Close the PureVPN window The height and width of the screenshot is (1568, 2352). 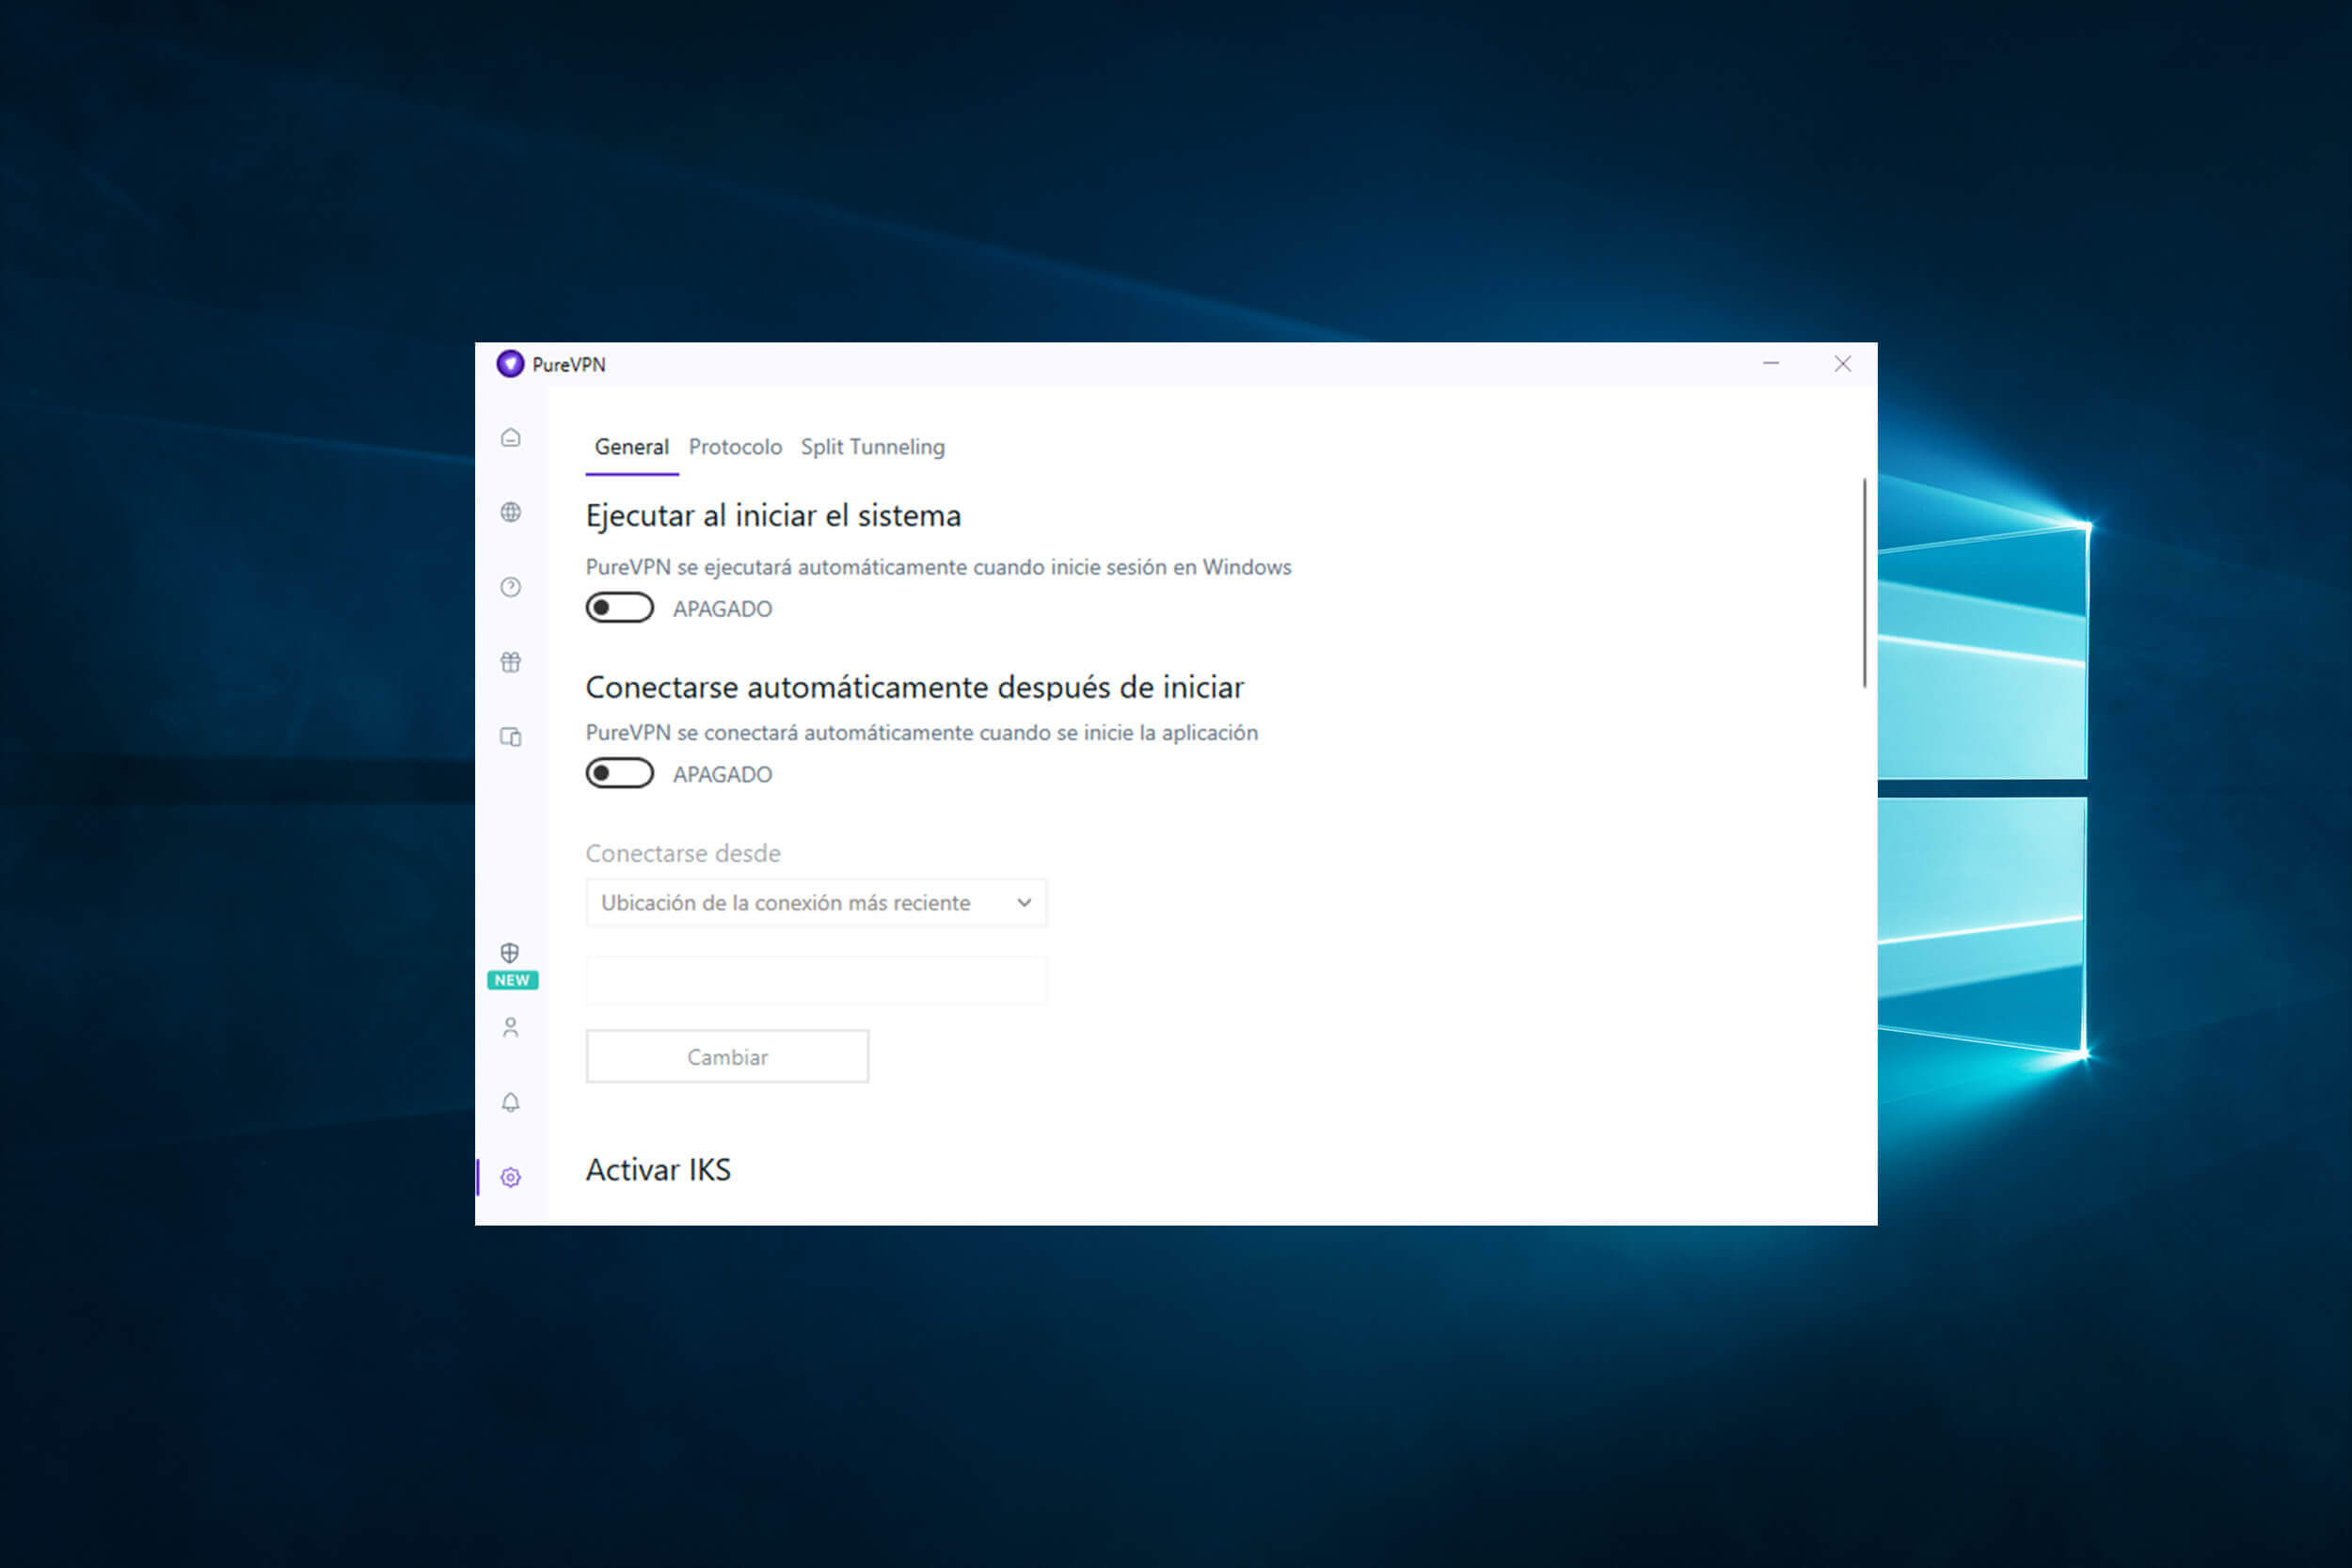(x=1842, y=364)
